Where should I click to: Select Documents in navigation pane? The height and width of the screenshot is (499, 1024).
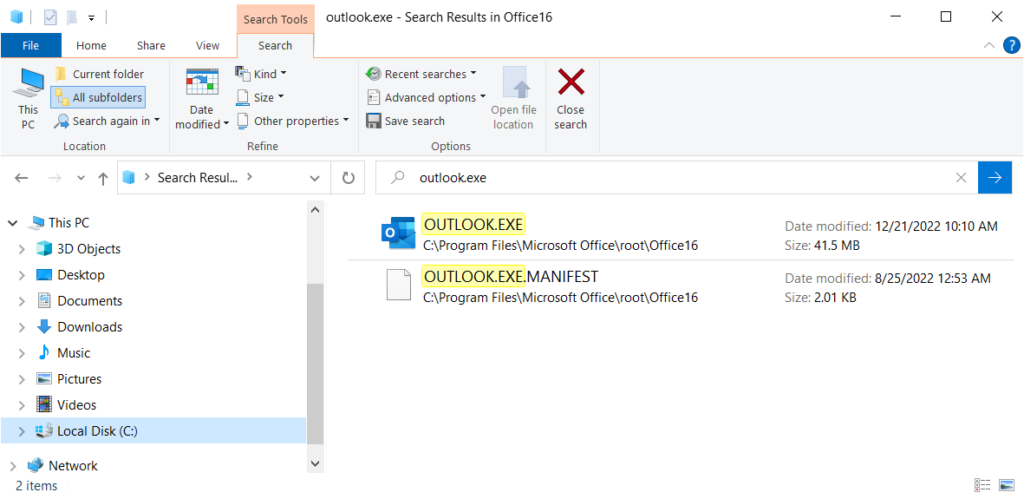[x=90, y=301]
